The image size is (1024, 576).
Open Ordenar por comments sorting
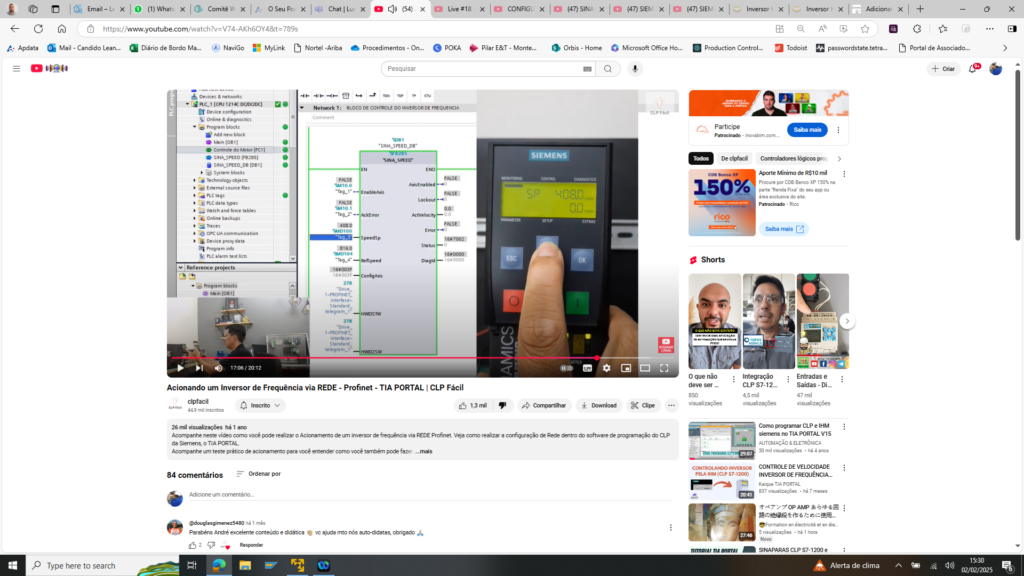tap(259, 474)
